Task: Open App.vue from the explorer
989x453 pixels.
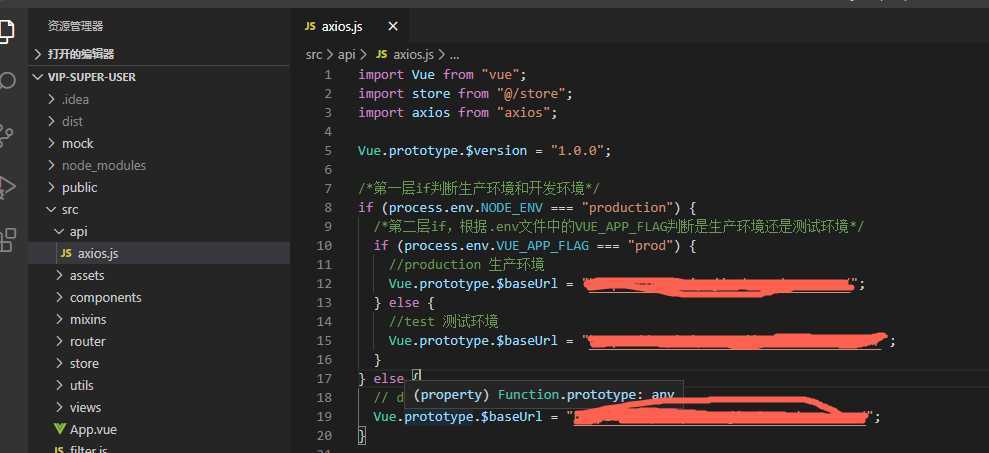Action: 159,429
